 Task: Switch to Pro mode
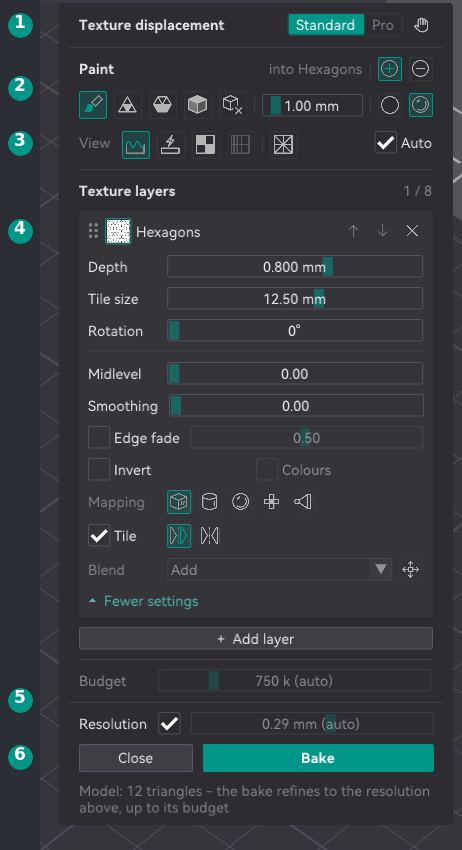[x=383, y=25]
